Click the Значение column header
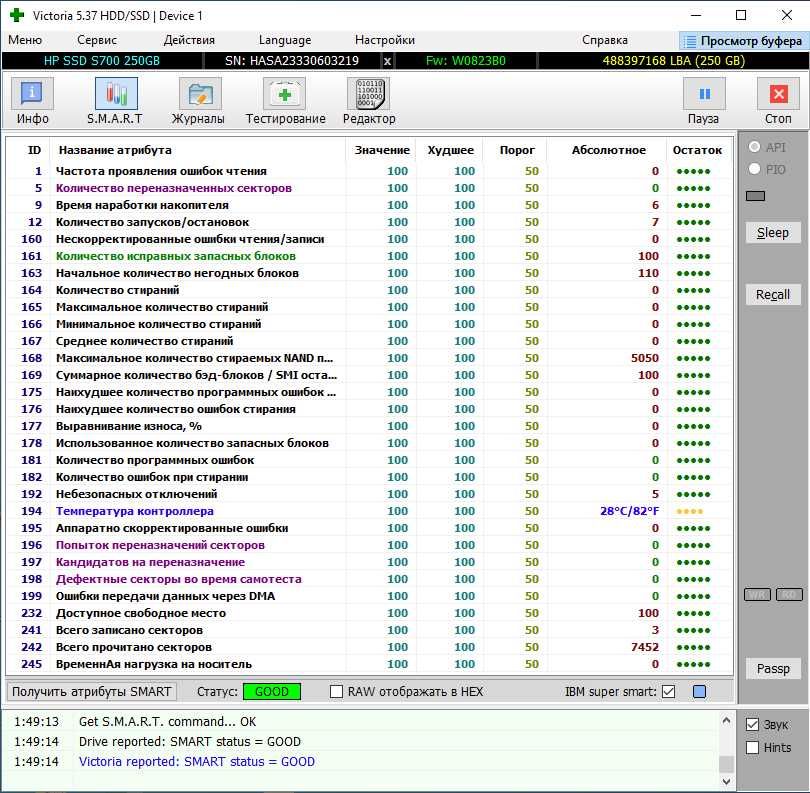The height and width of the screenshot is (793, 810). (382, 150)
